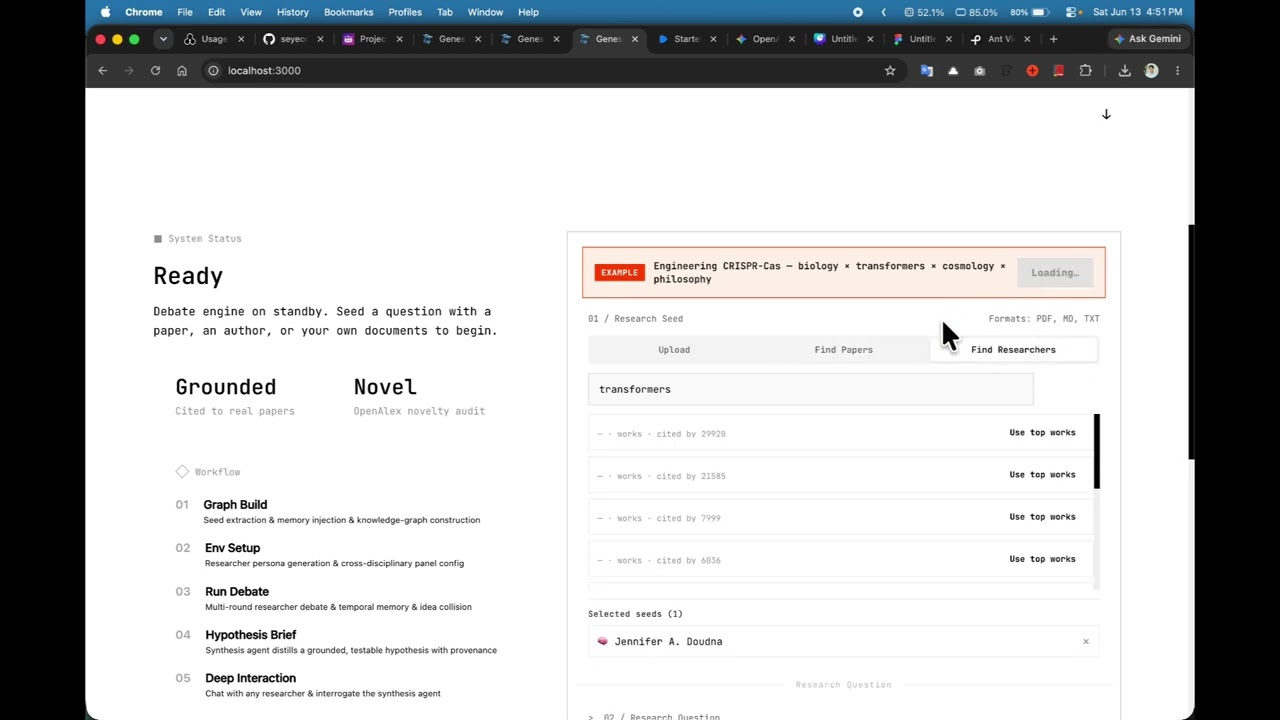Click the Ask Gemini button

(x=1147, y=39)
